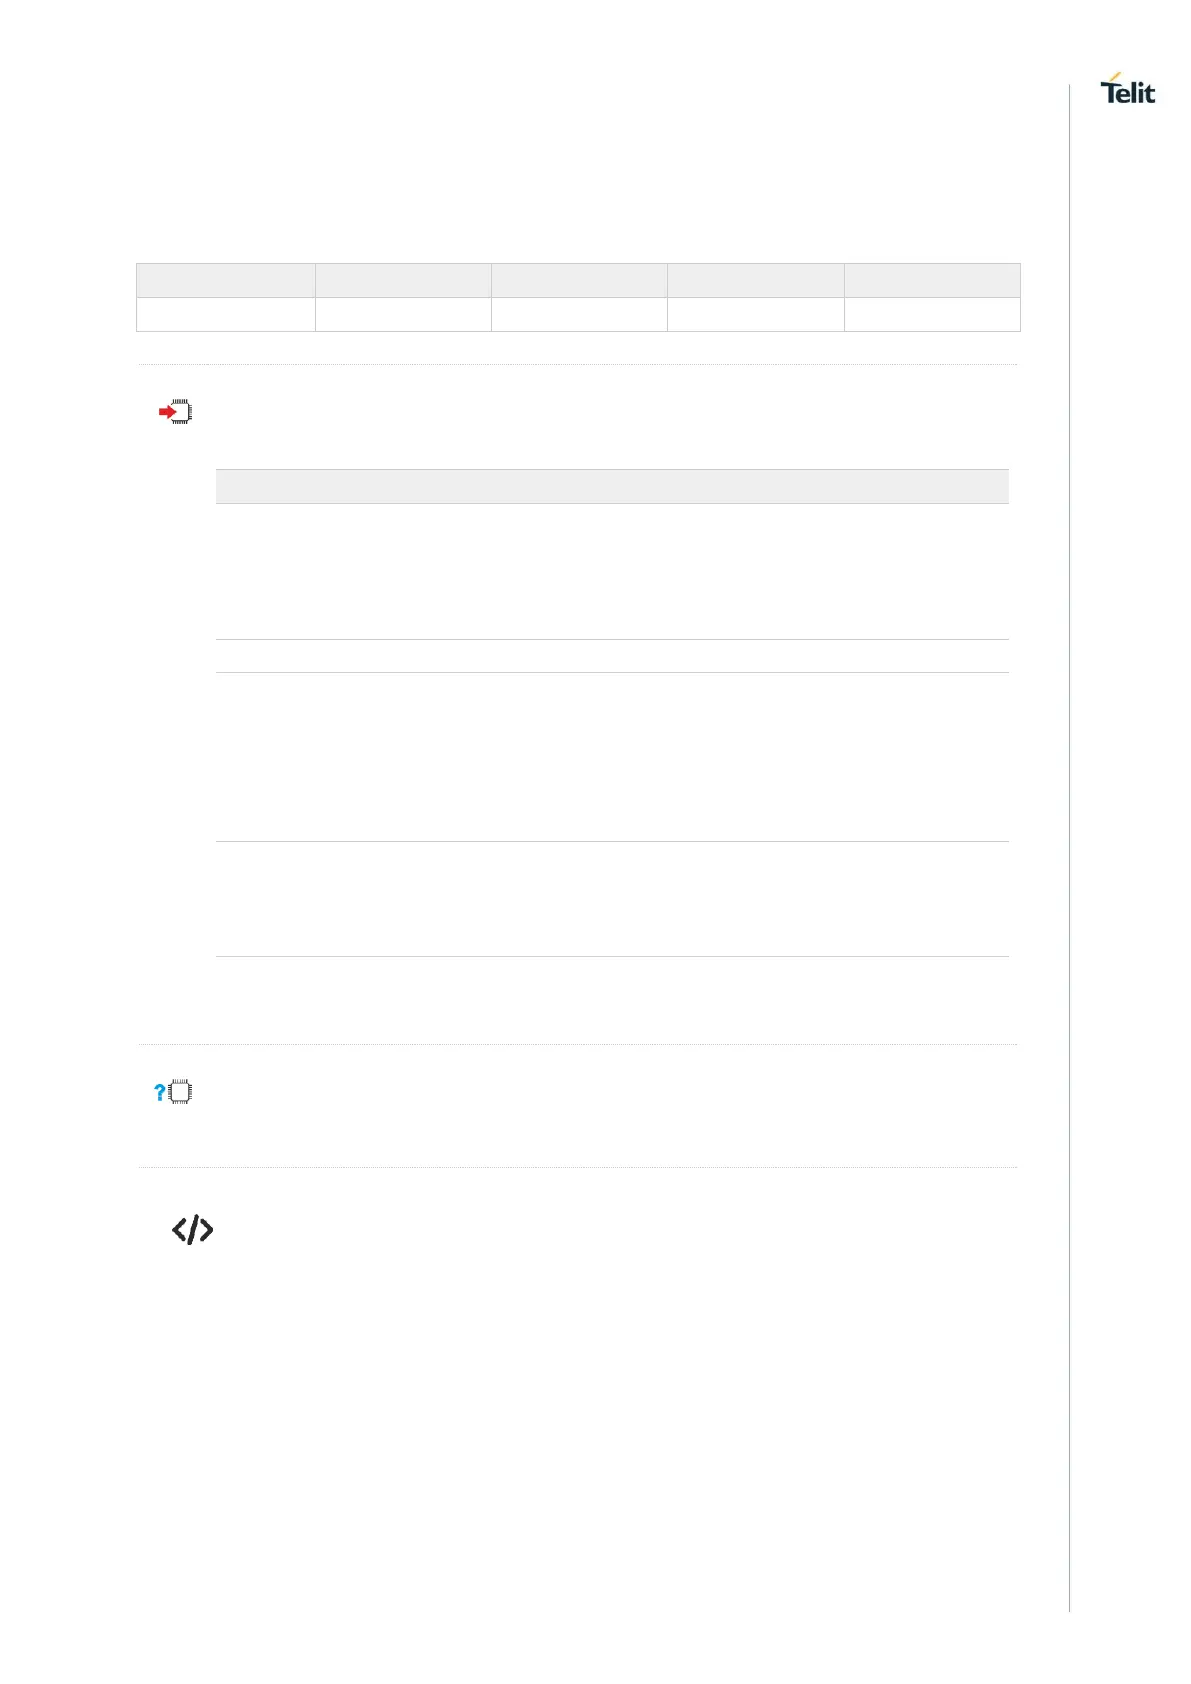Click first white cell in five-column table
Screen dimensions: 1191x1684
point(226,314)
